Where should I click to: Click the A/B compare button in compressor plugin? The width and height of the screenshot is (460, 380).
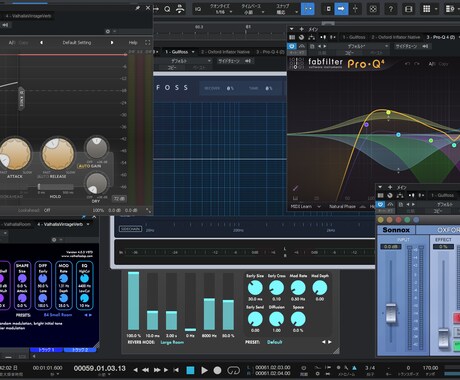[12, 43]
